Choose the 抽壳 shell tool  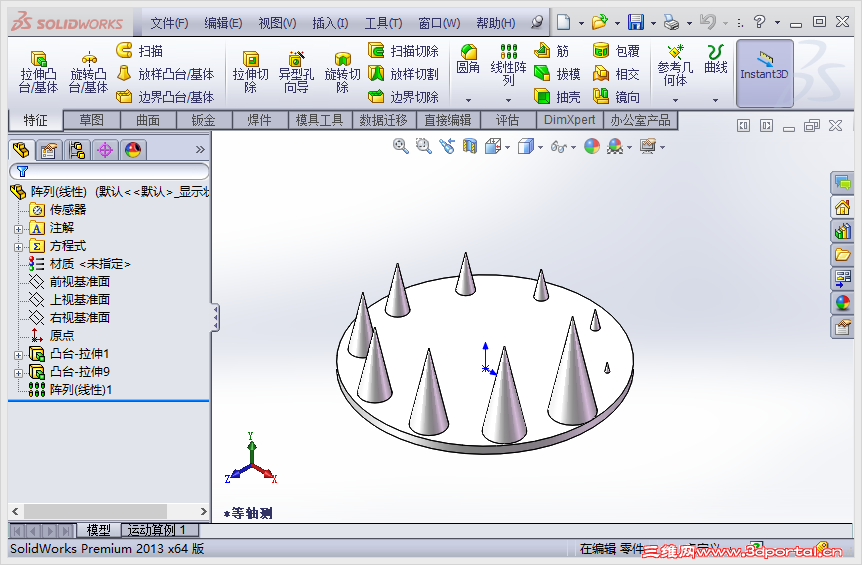(x=557, y=97)
